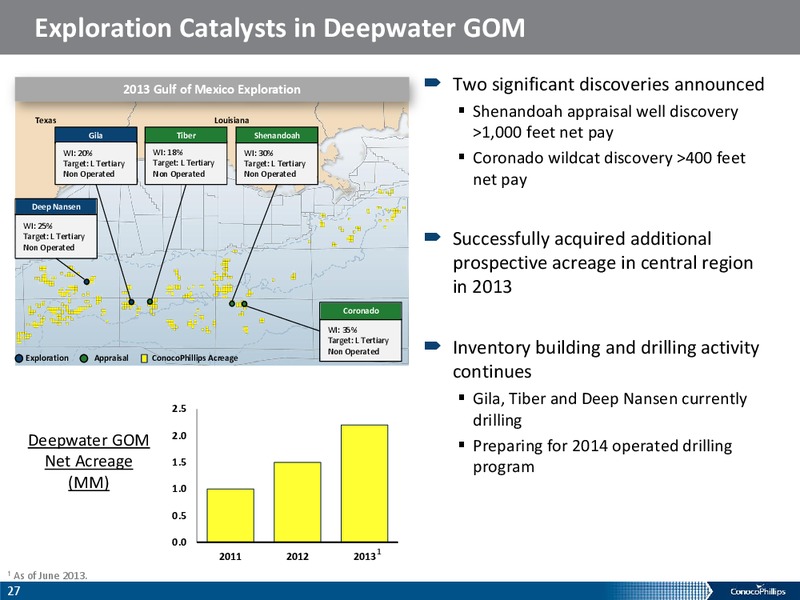The width and height of the screenshot is (800, 600).
Task: Click the 'Texas' label on the map
Action: click(x=45, y=120)
